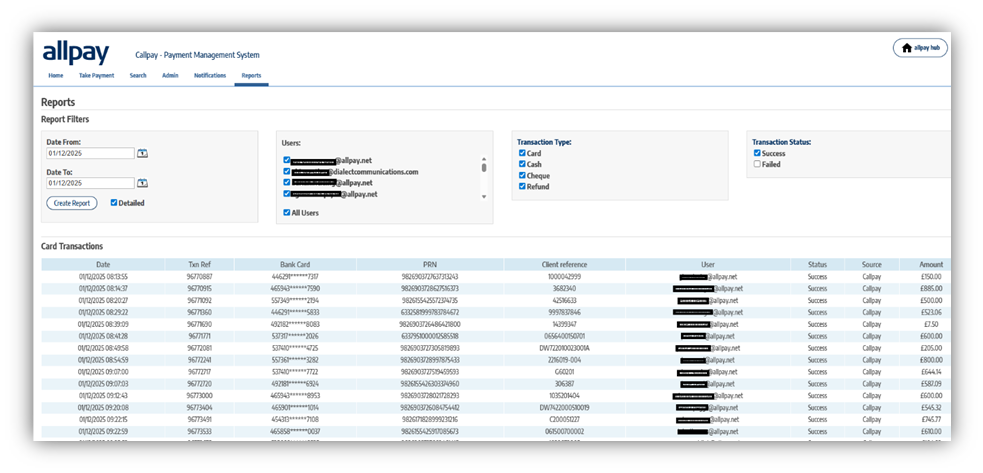Uncheck the Cash transaction type
983x473 pixels.
(522, 164)
